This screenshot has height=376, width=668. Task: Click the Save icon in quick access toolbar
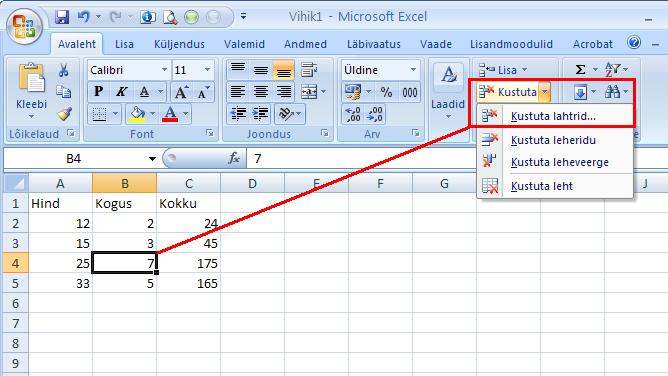pyautogui.click(x=62, y=17)
